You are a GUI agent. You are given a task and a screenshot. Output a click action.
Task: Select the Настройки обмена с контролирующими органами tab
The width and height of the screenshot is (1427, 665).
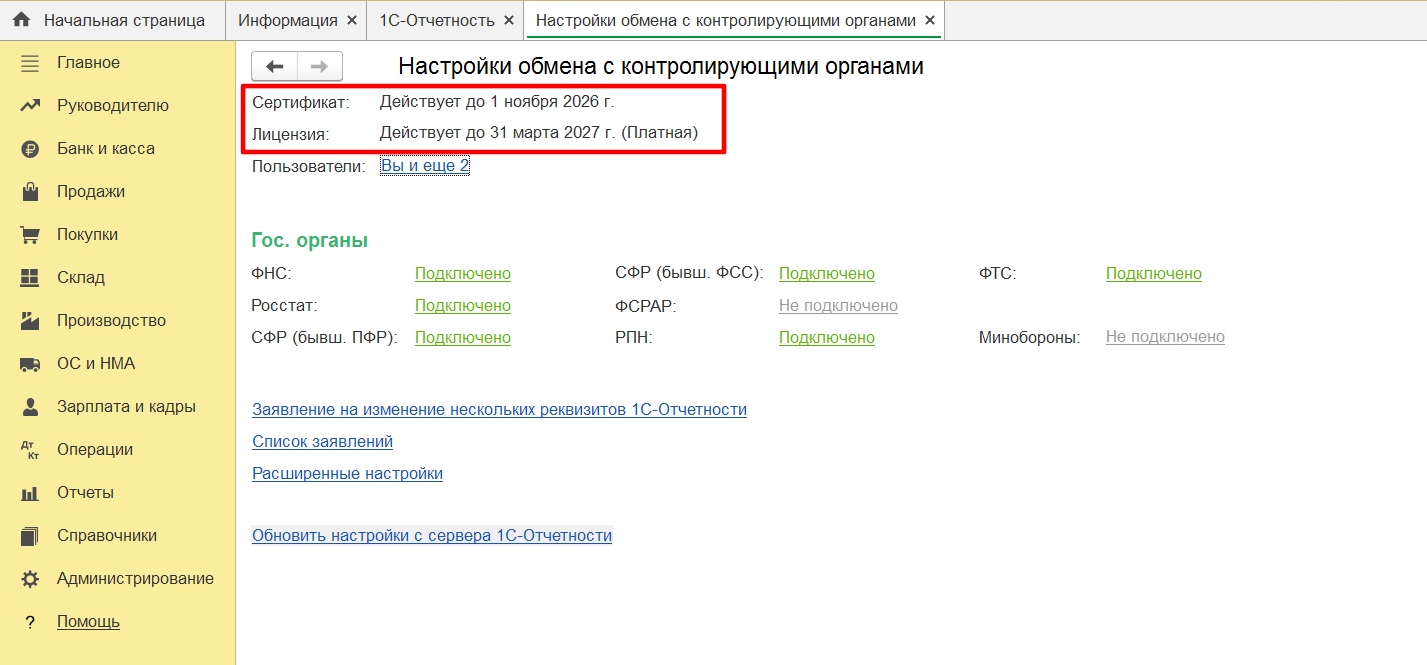735,20
